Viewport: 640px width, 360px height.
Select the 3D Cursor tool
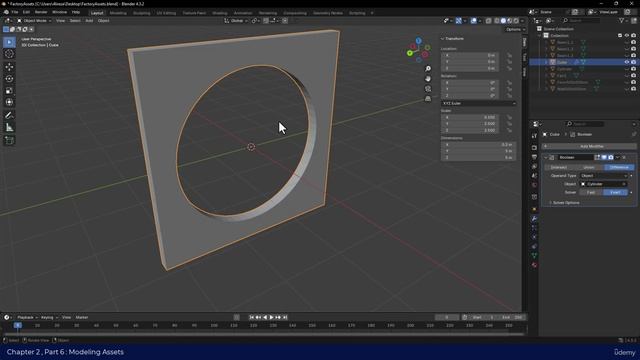(9, 54)
